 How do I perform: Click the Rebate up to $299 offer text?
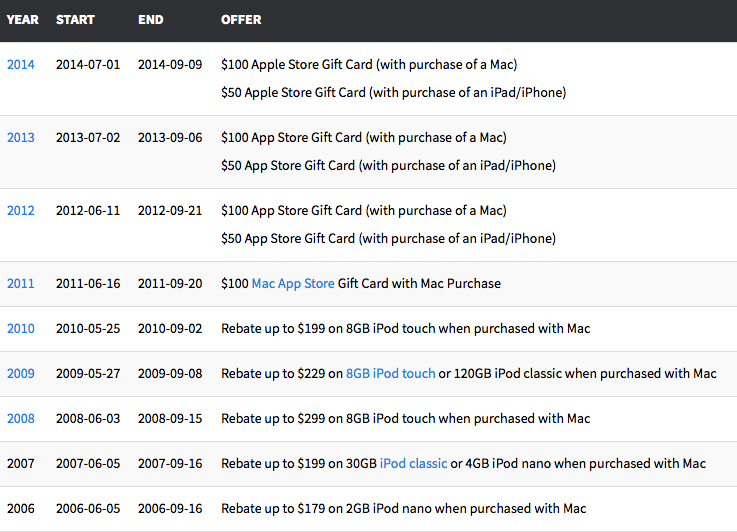point(406,418)
